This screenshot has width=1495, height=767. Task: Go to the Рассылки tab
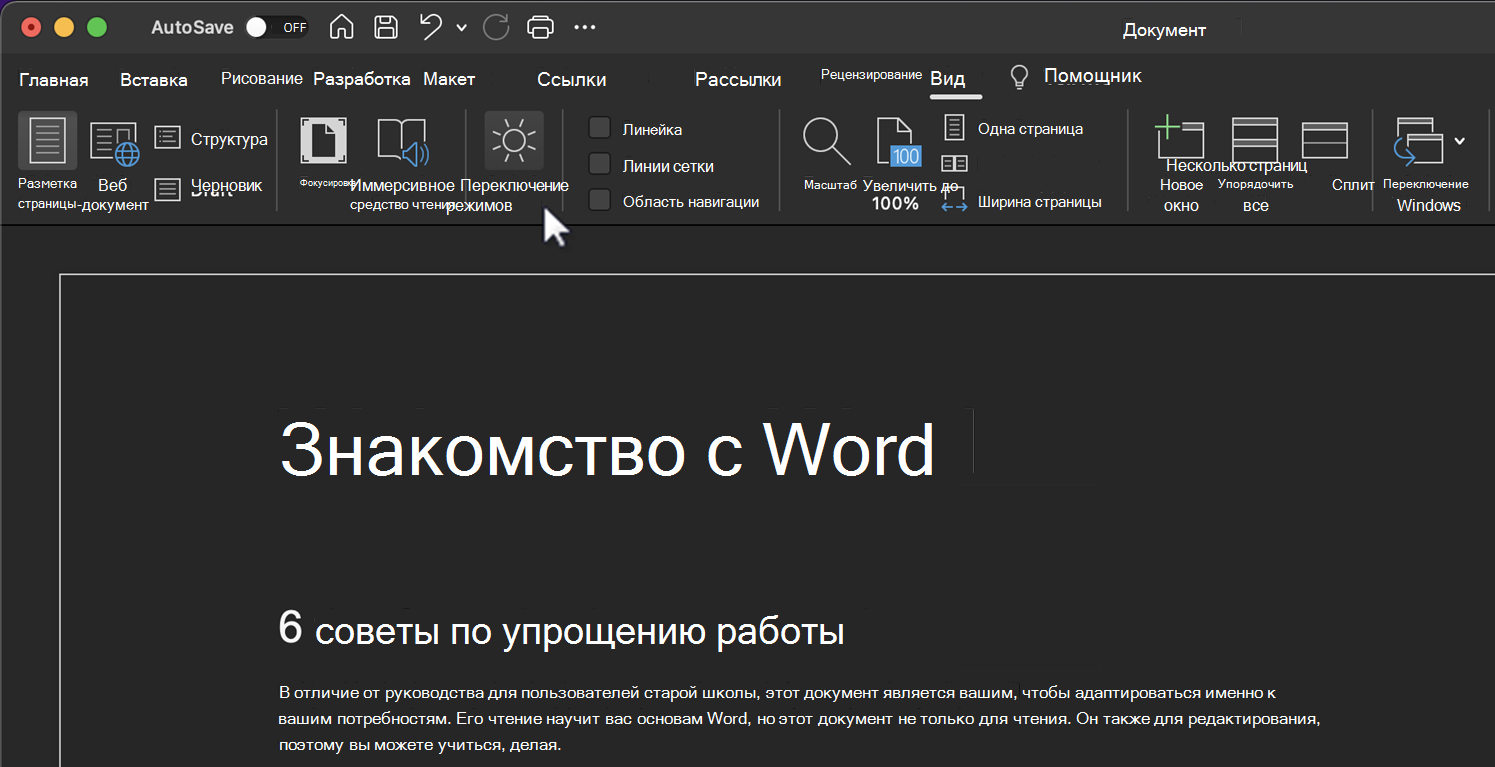(738, 80)
